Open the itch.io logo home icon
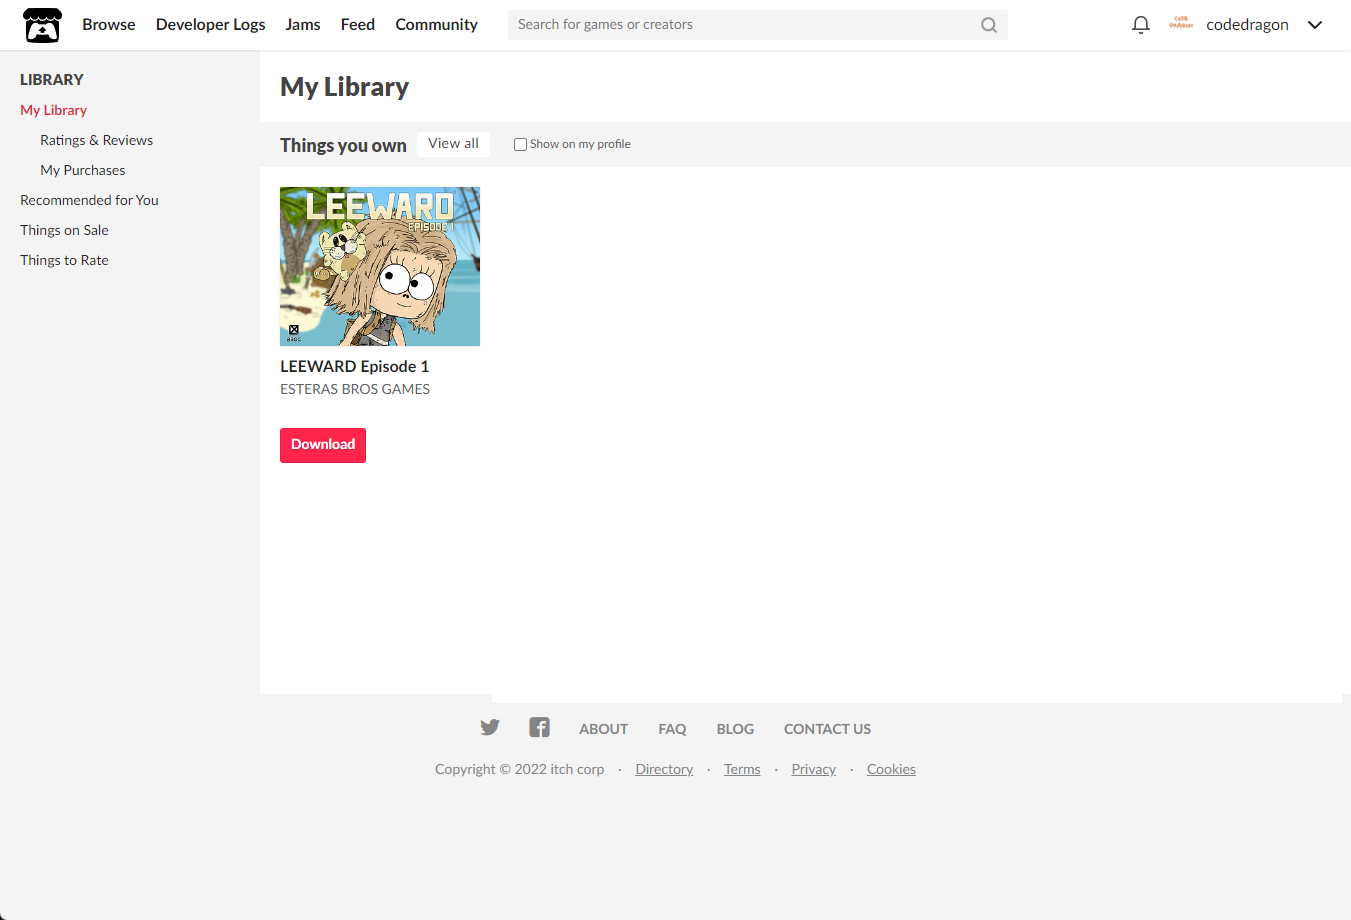1351x920 pixels. click(x=42, y=25)
